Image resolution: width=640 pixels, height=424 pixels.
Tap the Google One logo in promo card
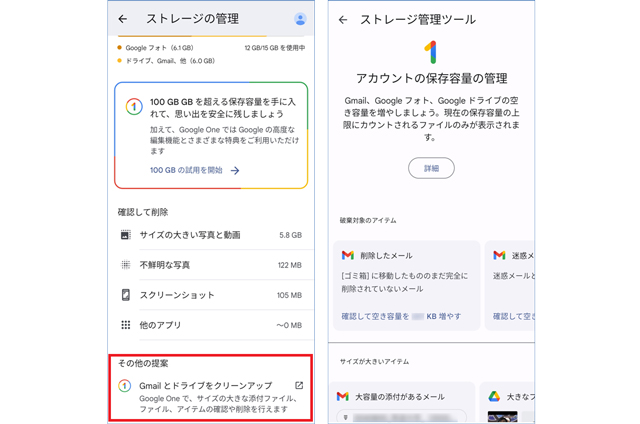point(134,107)
